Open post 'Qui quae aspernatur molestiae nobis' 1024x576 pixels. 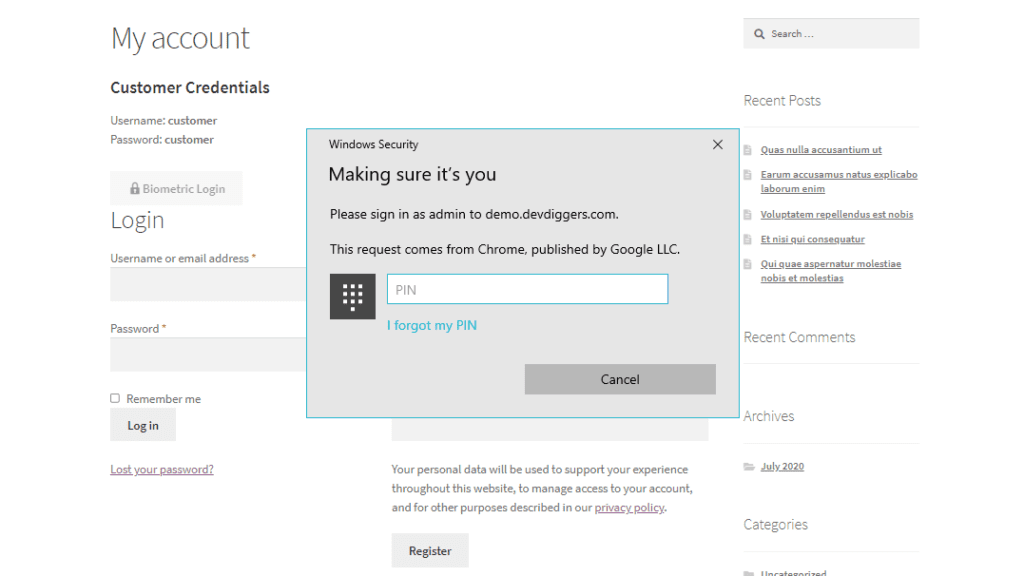click(x=831, y=271)
